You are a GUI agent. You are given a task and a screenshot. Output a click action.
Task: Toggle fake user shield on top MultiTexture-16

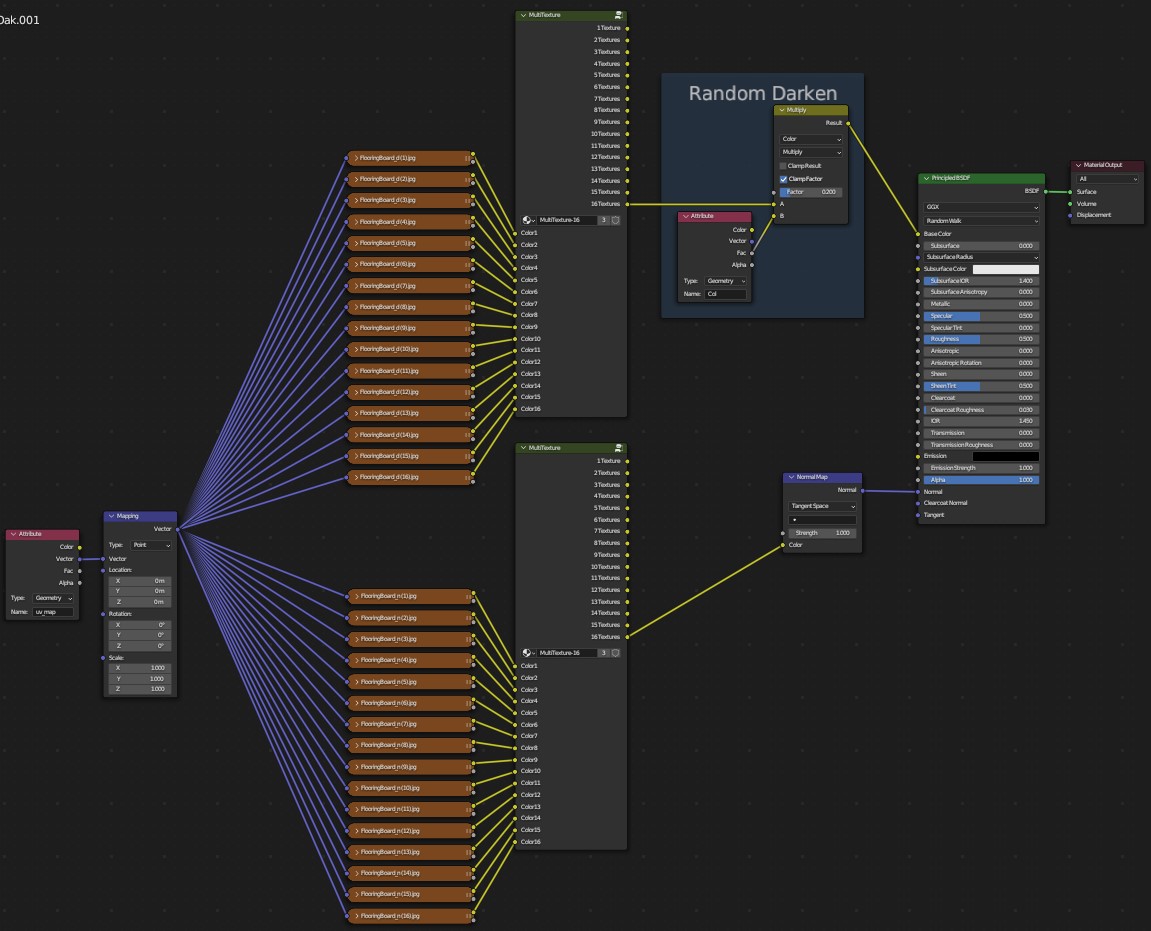coord(616,220)
